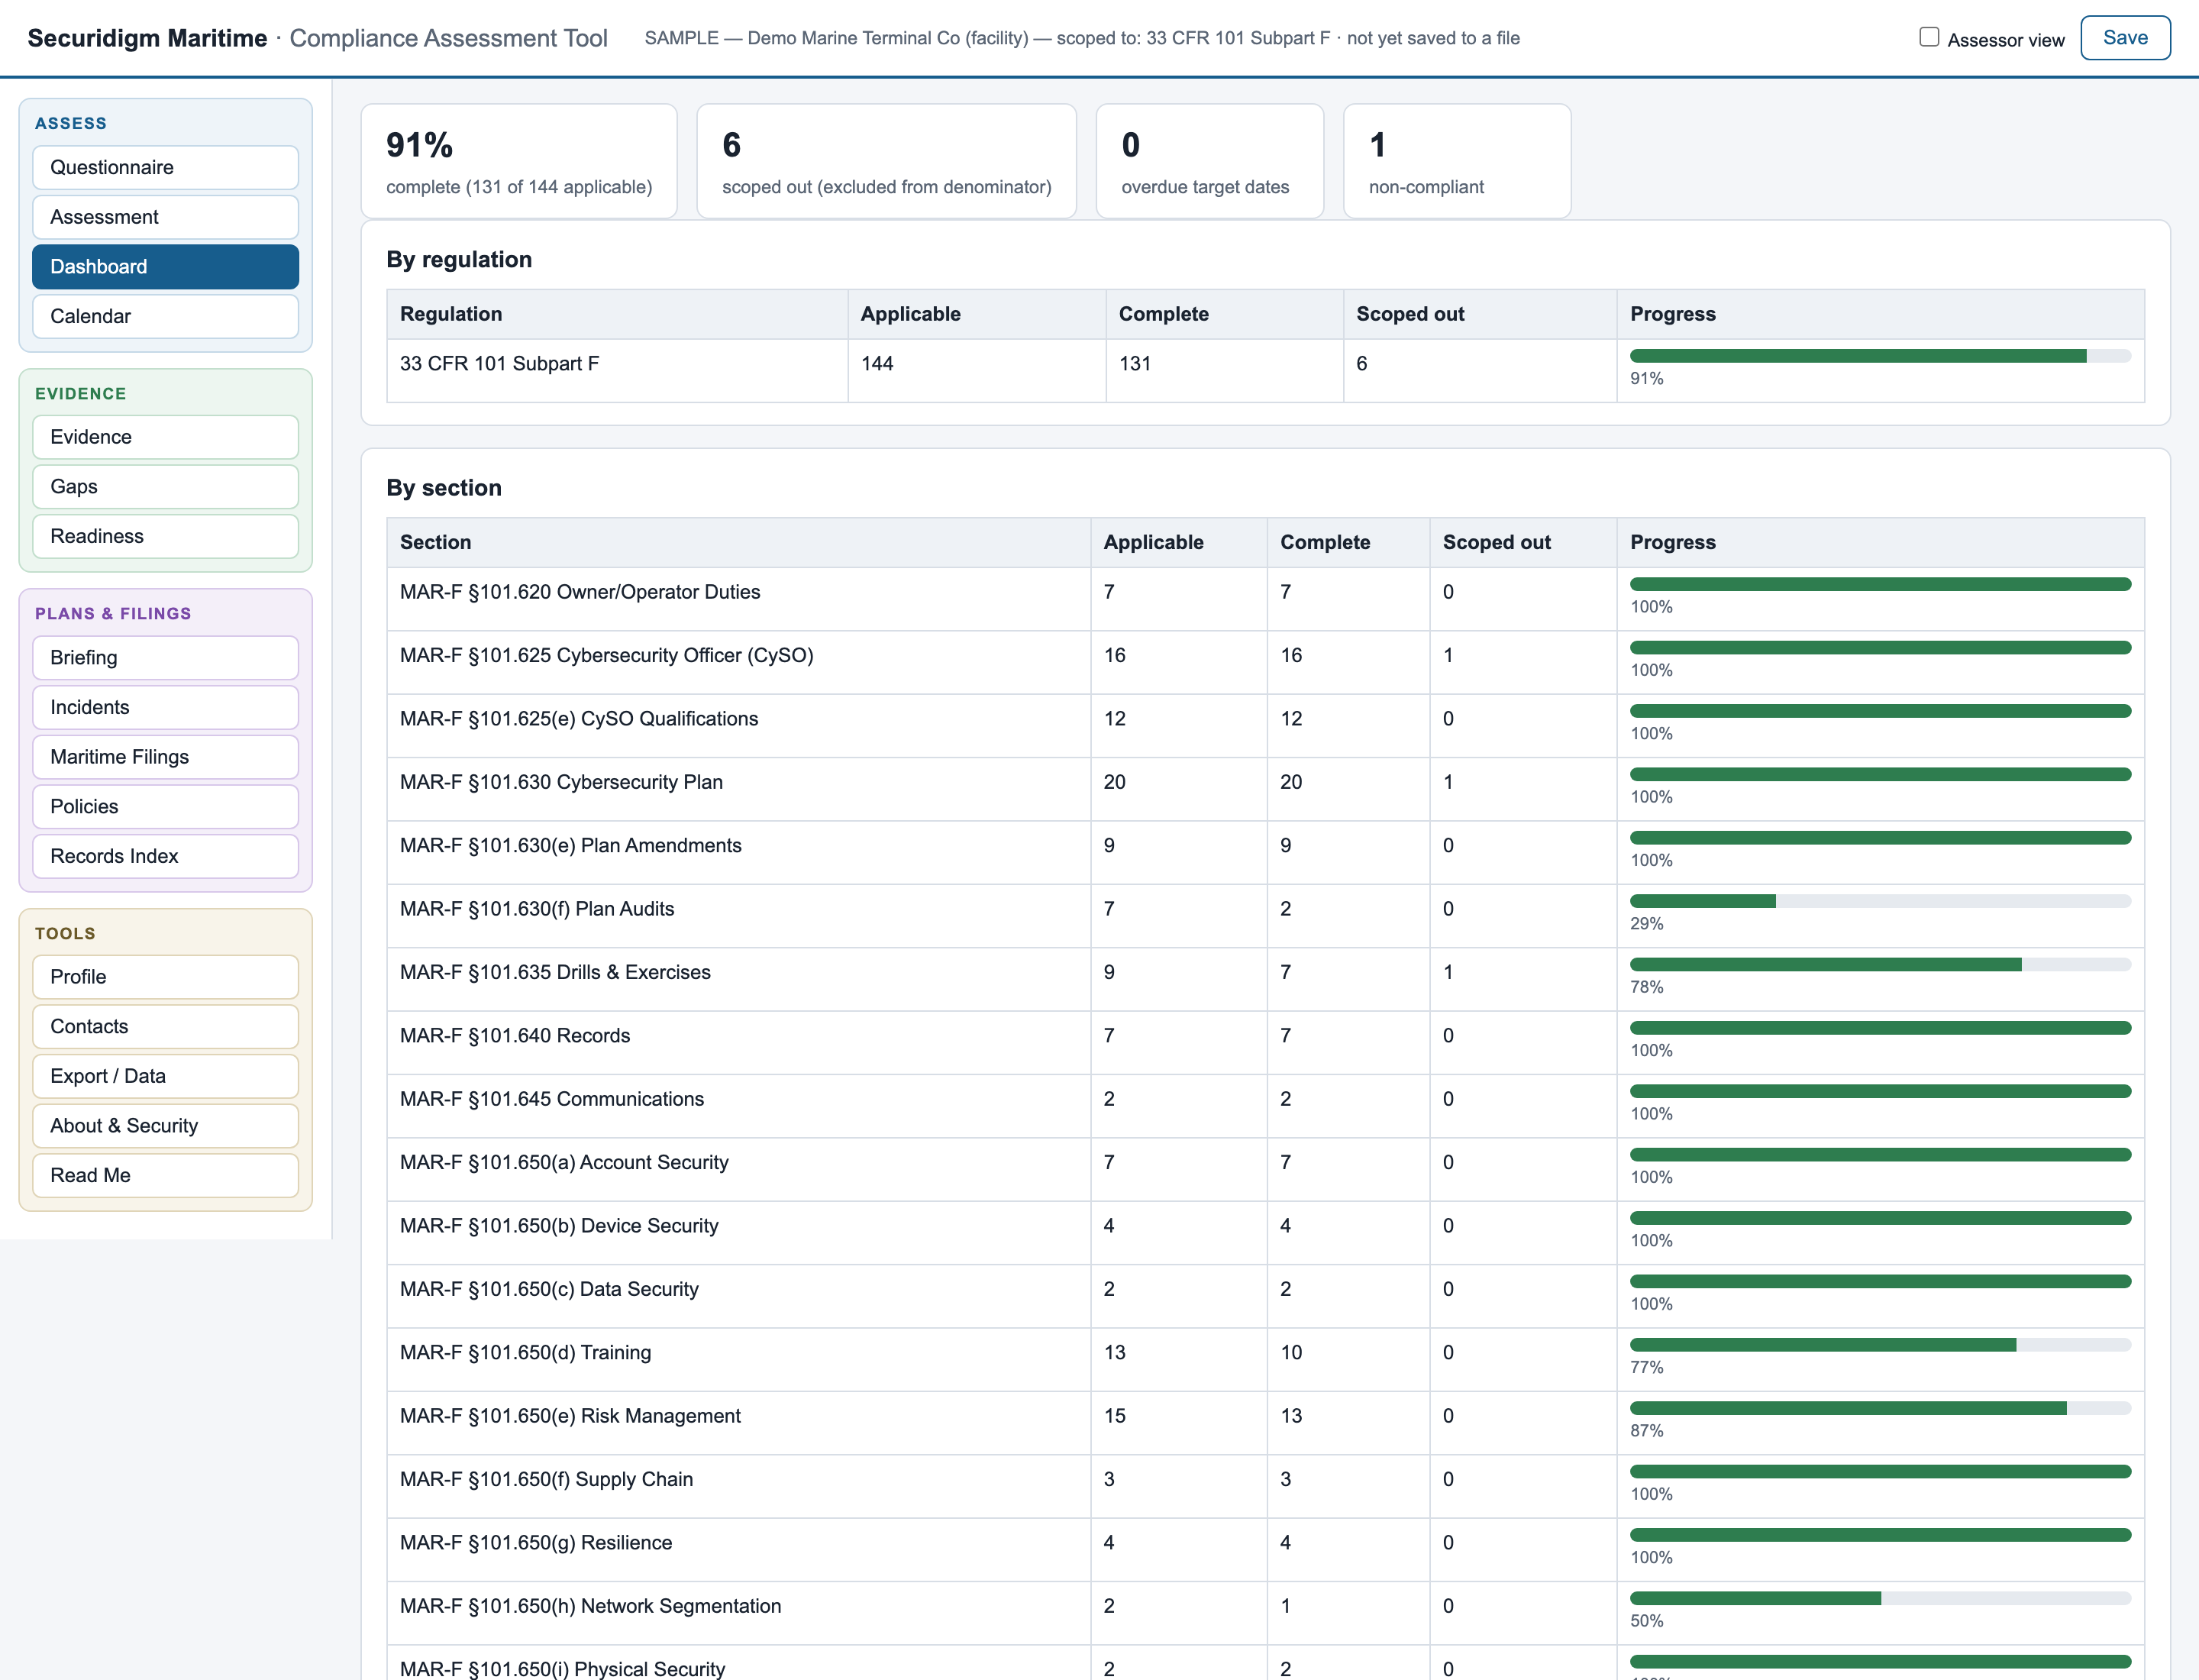Image resolution: width=2199 pixels, height=1680 pixels.
Task: Click 'MAR-F §101.630(f) Plan Audits' row
Action: click(1265, 916)
